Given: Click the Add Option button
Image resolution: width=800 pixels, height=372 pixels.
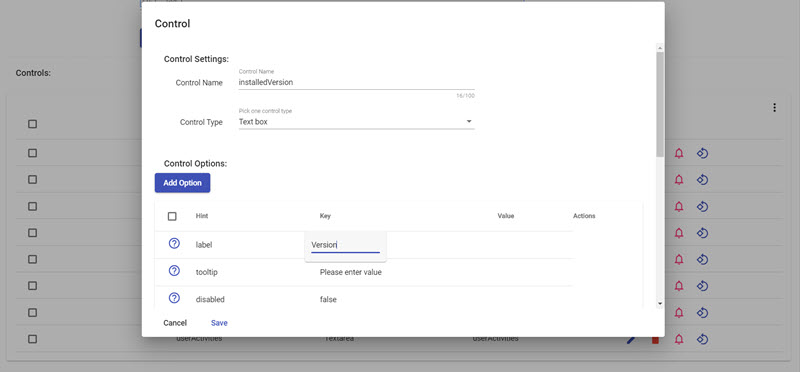Looking at the screenshot, I should [x=182, y=183].
